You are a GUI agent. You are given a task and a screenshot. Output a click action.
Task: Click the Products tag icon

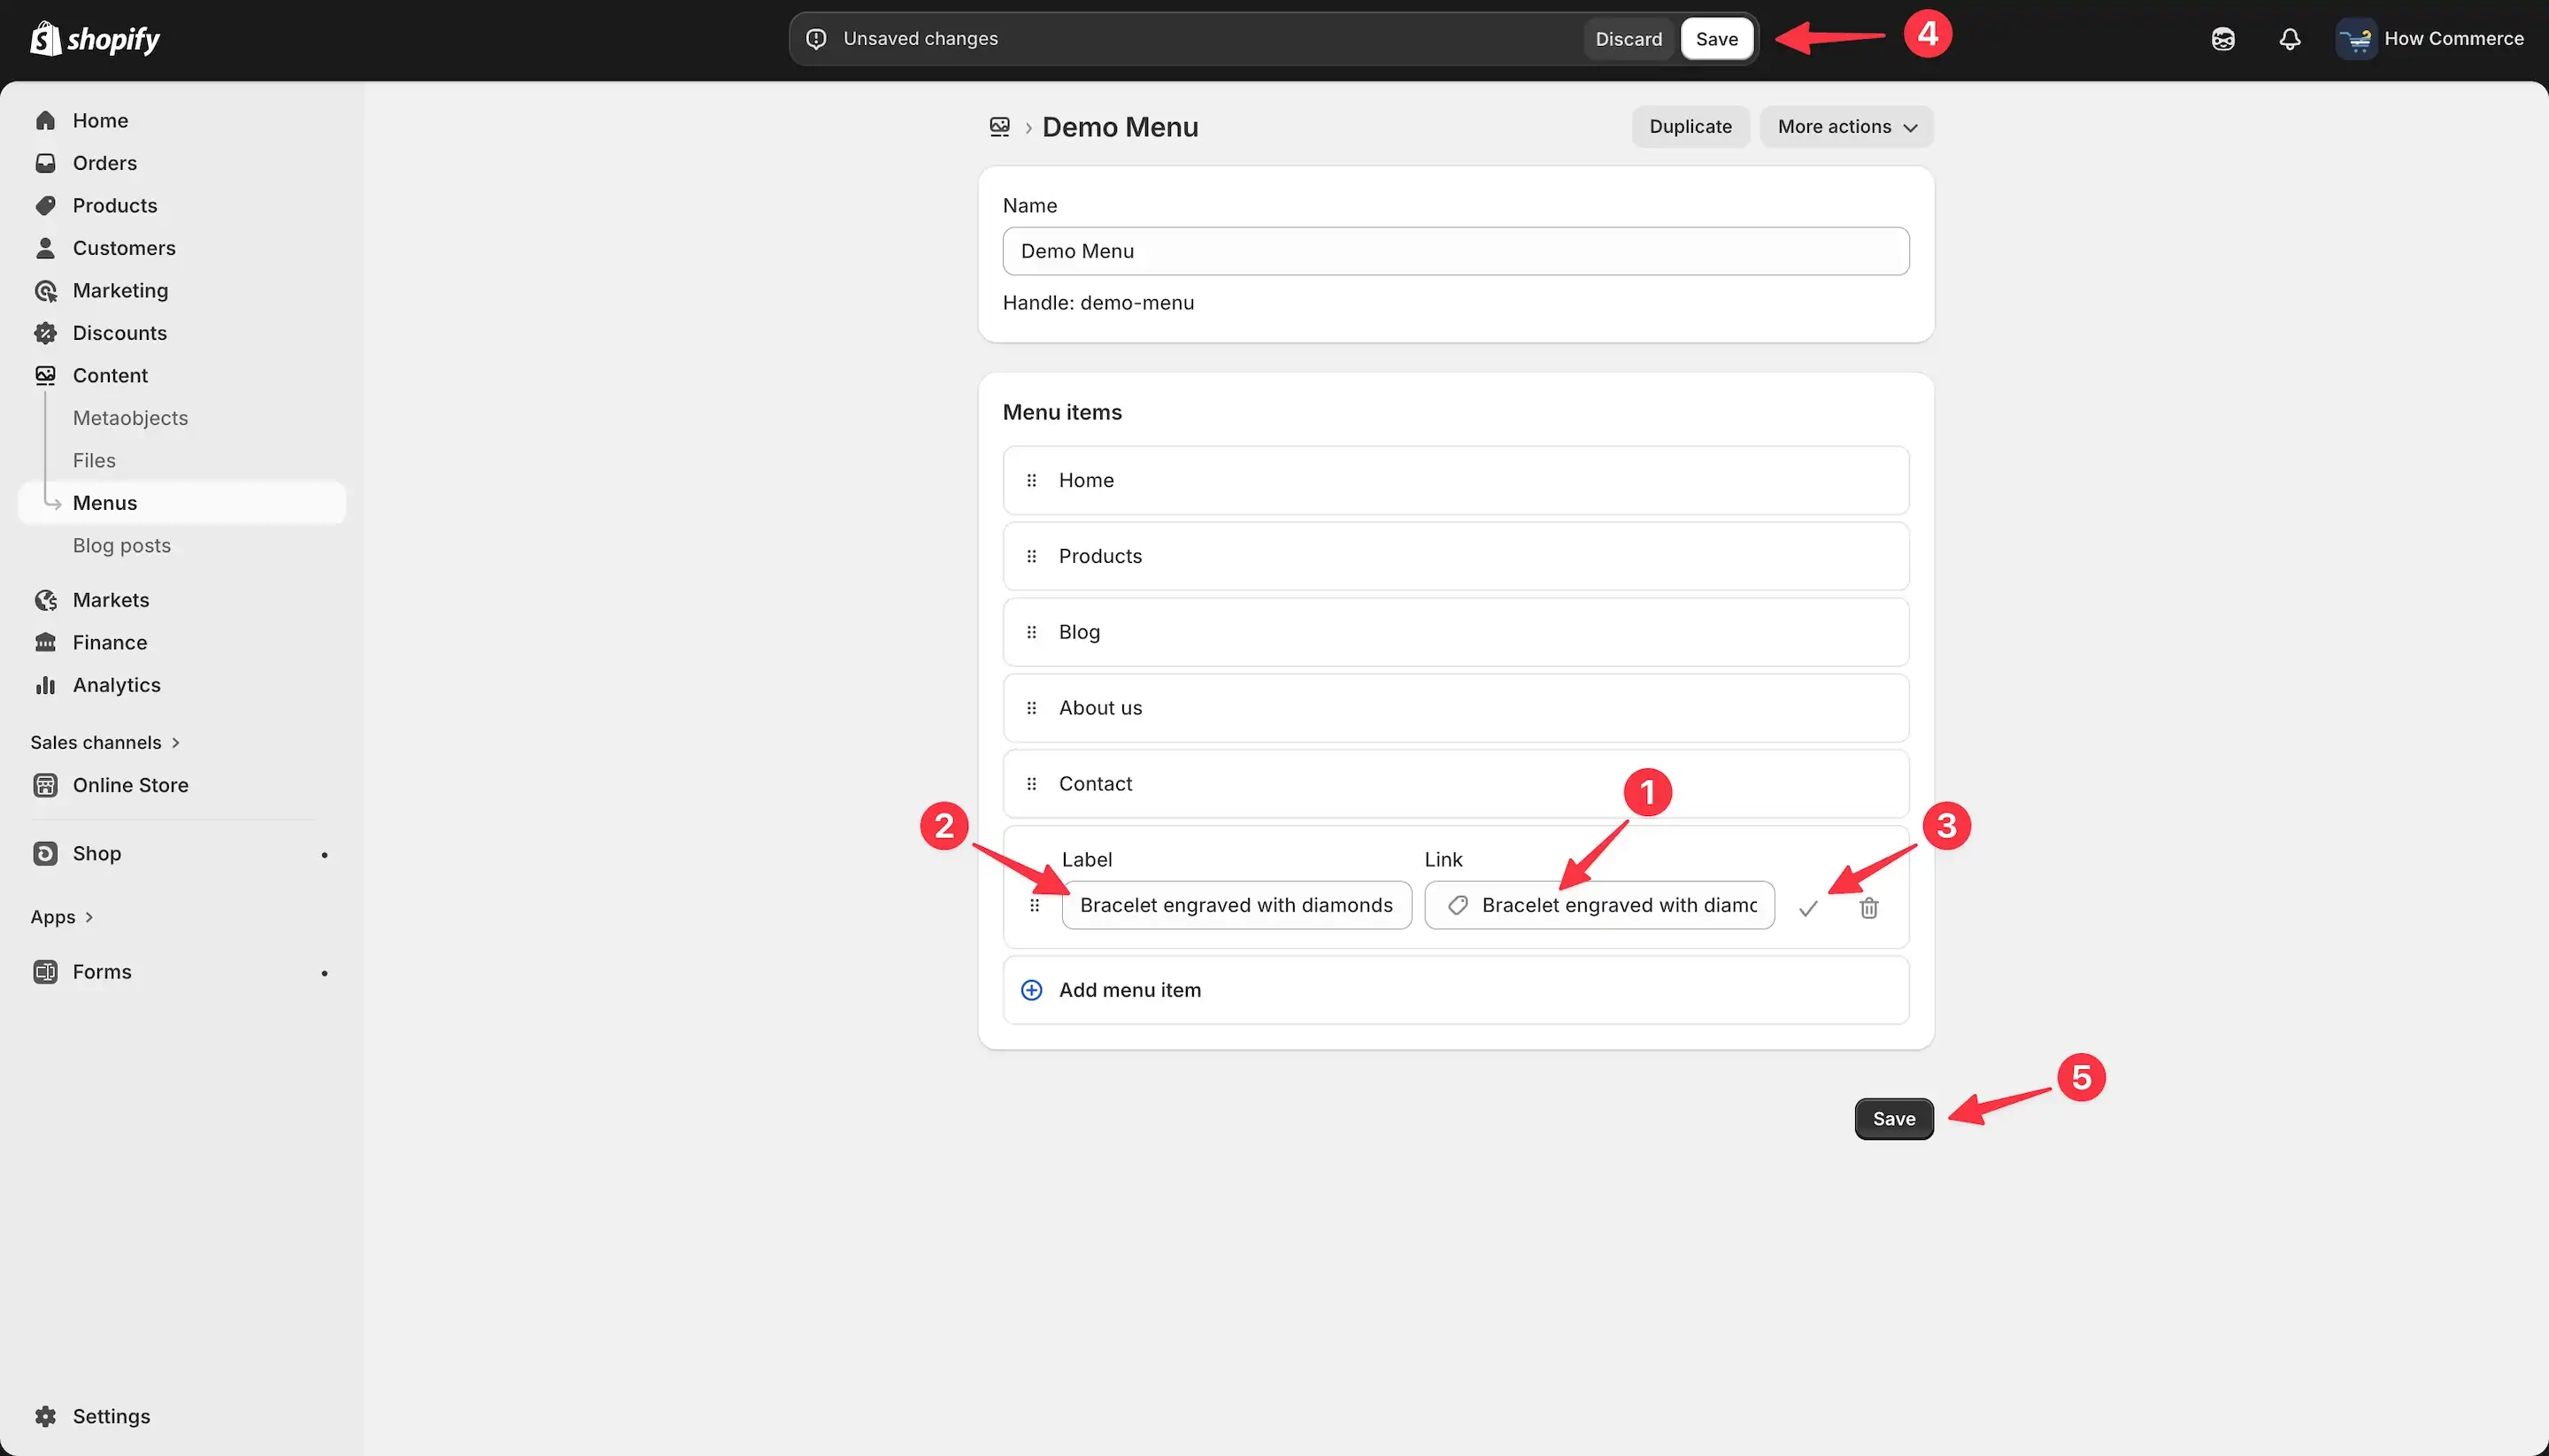pyautogui.click(x=45, y=206)
